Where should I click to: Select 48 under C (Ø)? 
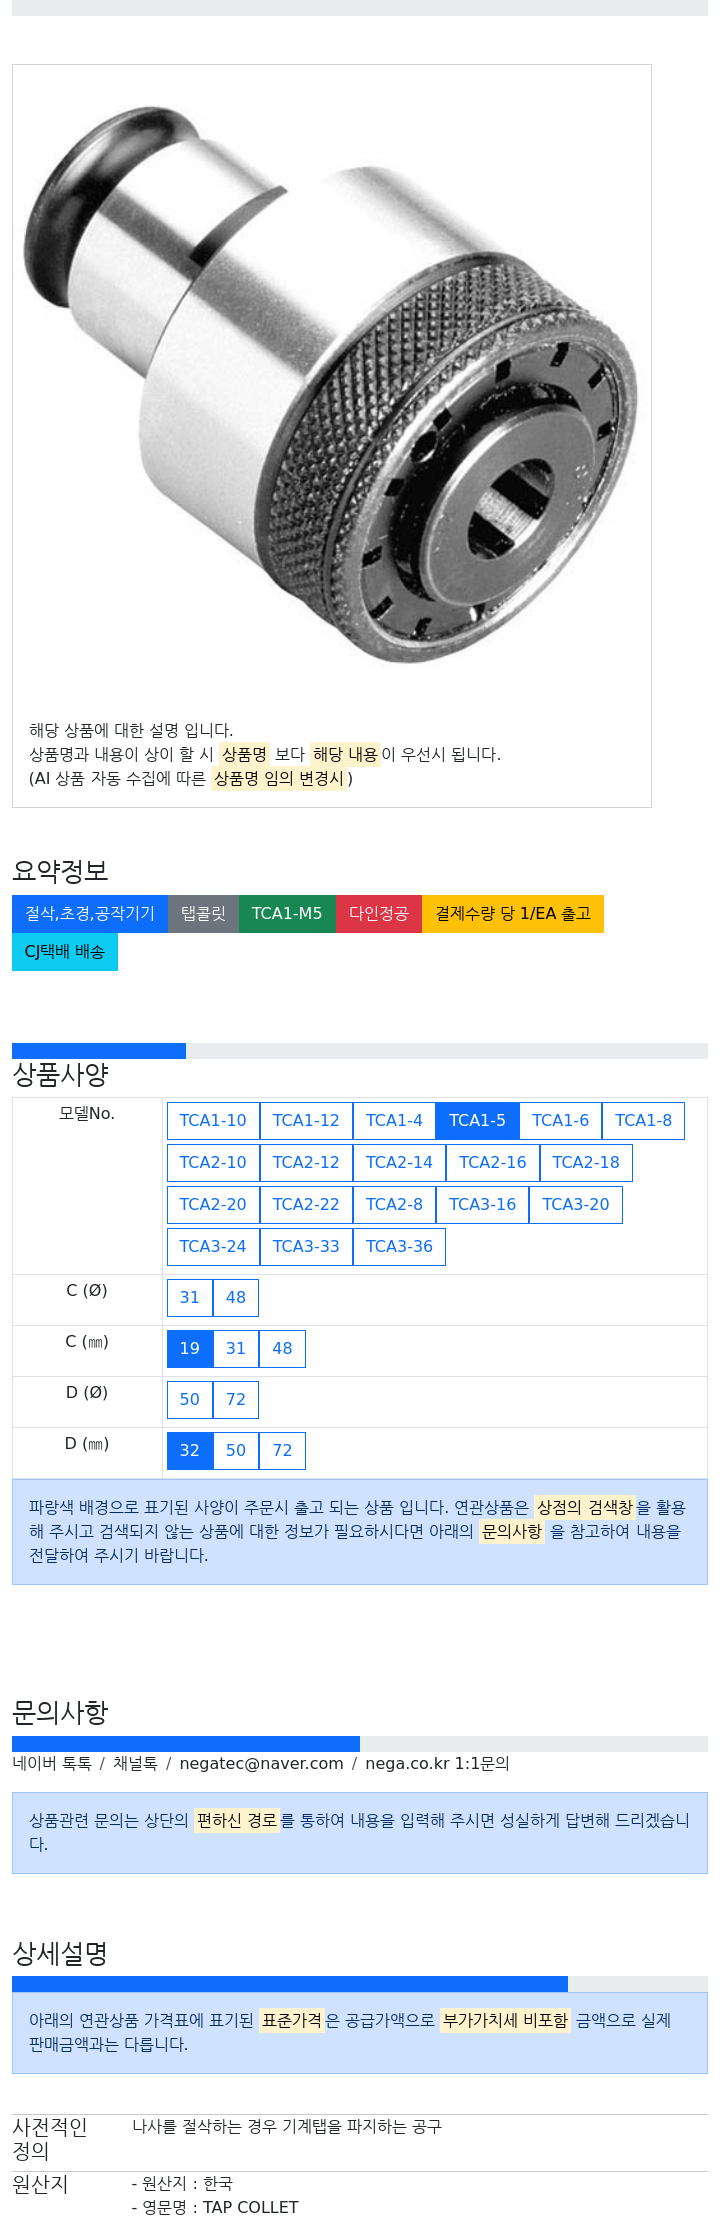point(236,1297)
